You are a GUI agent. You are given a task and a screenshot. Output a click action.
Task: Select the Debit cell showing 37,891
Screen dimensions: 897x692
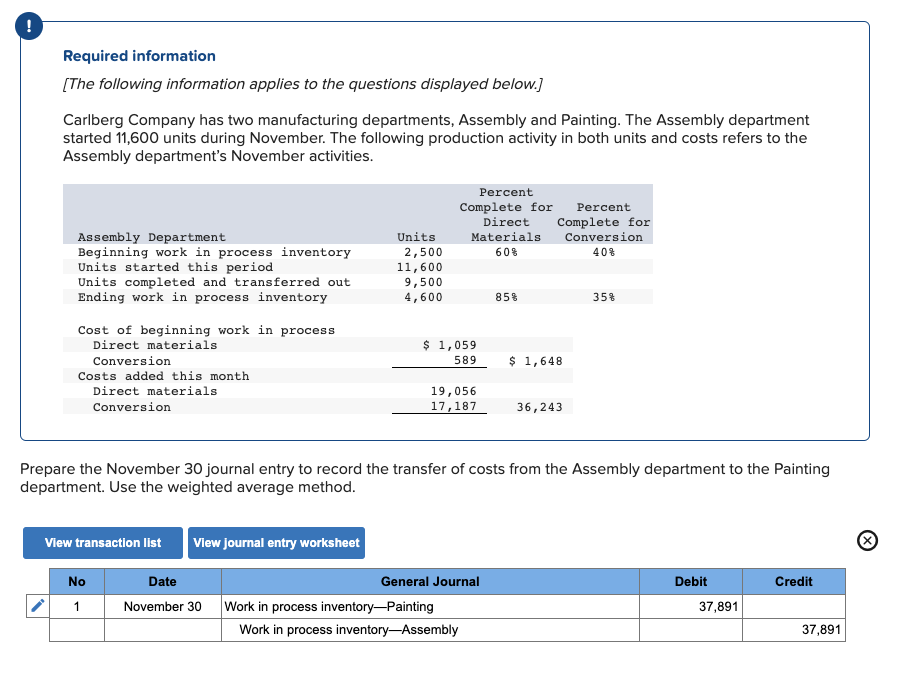pos(690,606)
